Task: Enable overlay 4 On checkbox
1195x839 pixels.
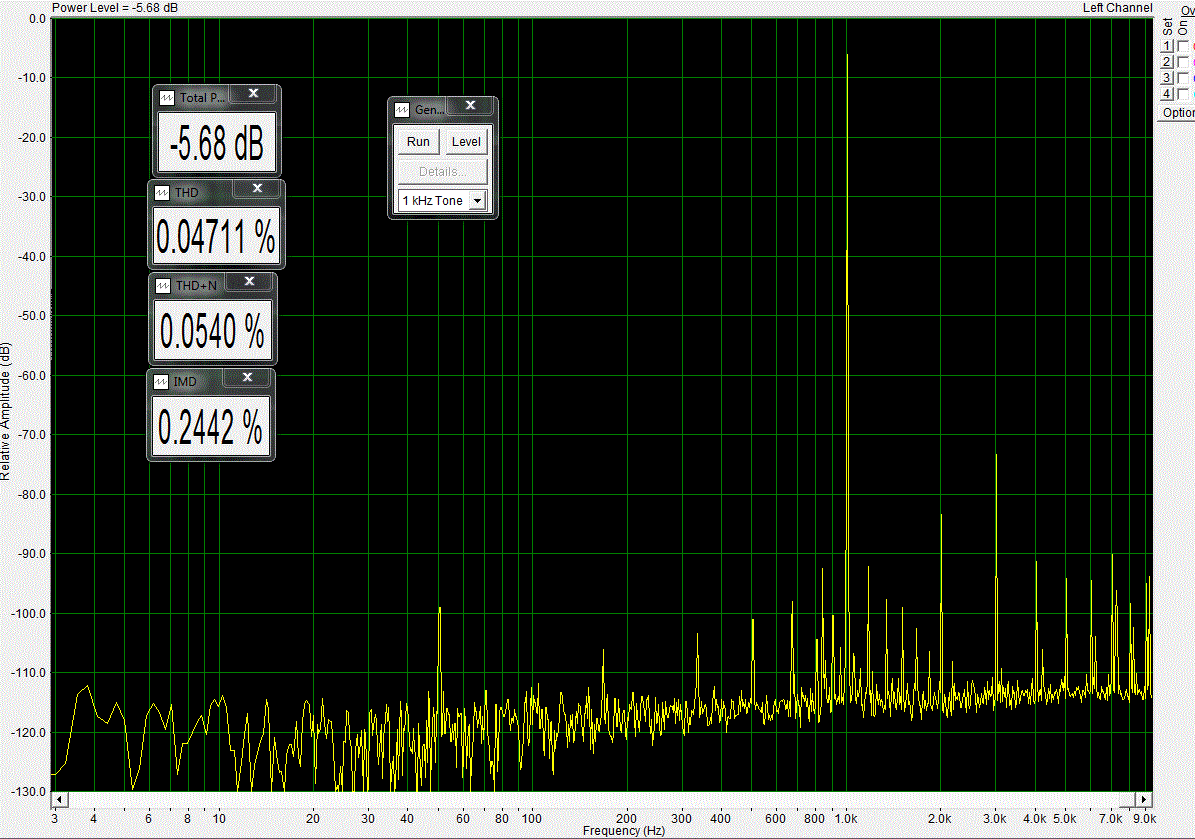Action: point(1183,94)
